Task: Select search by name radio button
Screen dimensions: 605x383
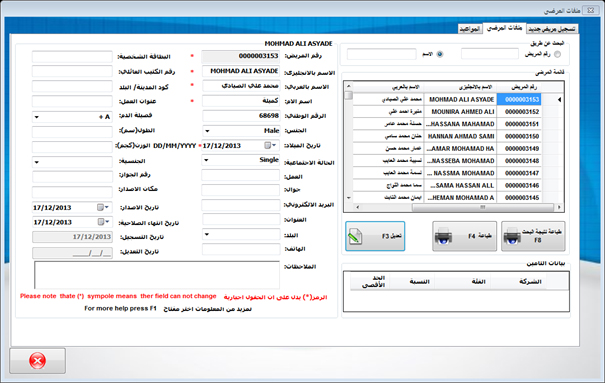Action: 440,54
